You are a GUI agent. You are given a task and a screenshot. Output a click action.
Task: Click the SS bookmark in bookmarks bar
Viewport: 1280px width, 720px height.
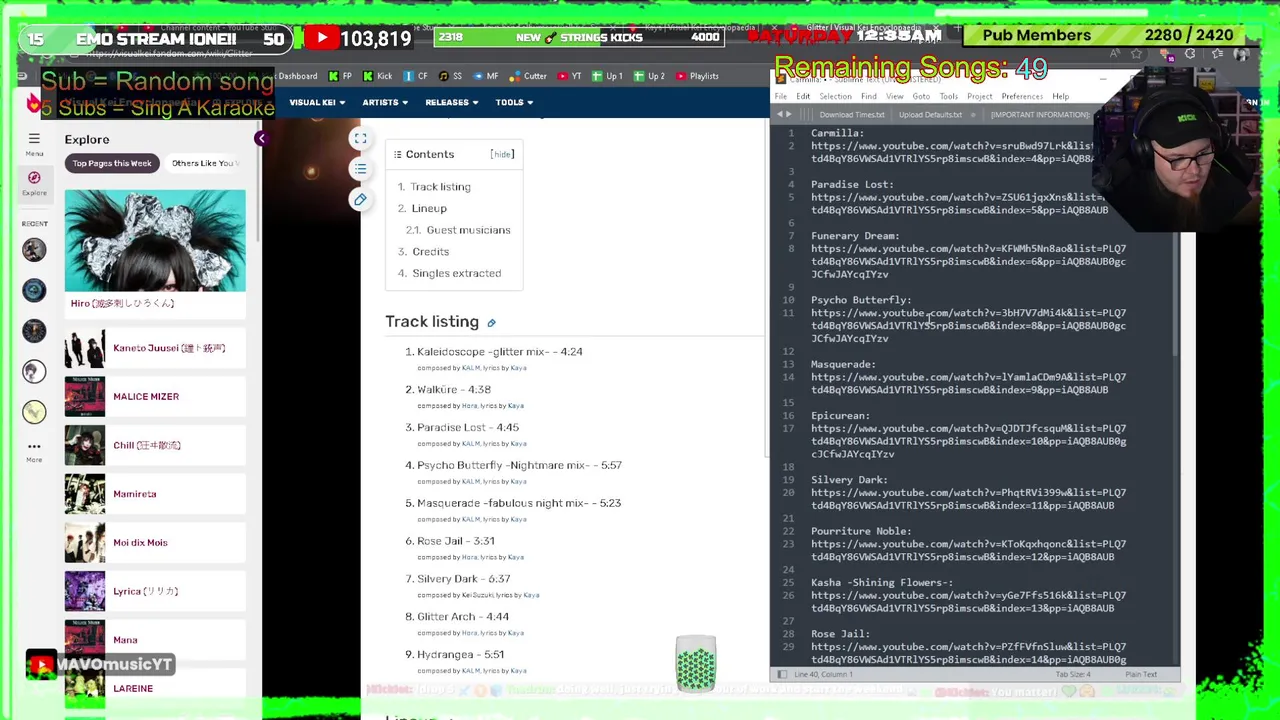pos(451,76)
